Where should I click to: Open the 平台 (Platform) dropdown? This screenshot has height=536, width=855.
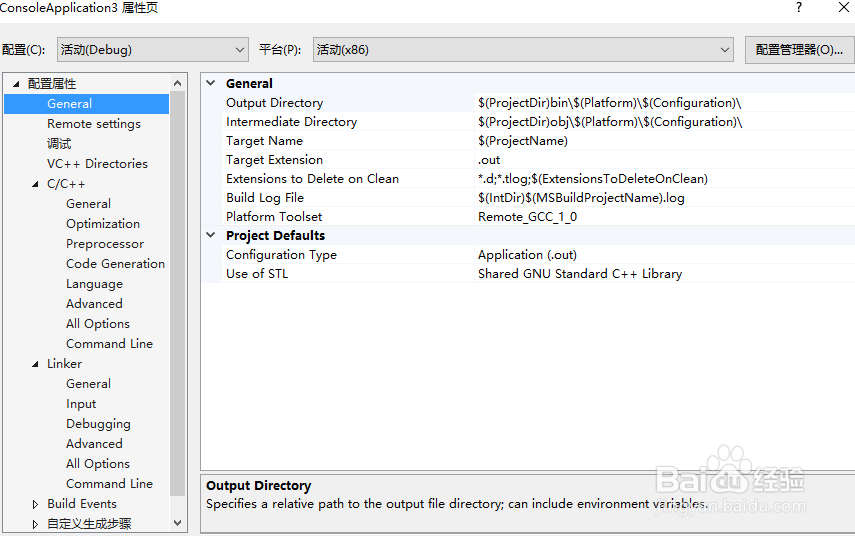524,50
